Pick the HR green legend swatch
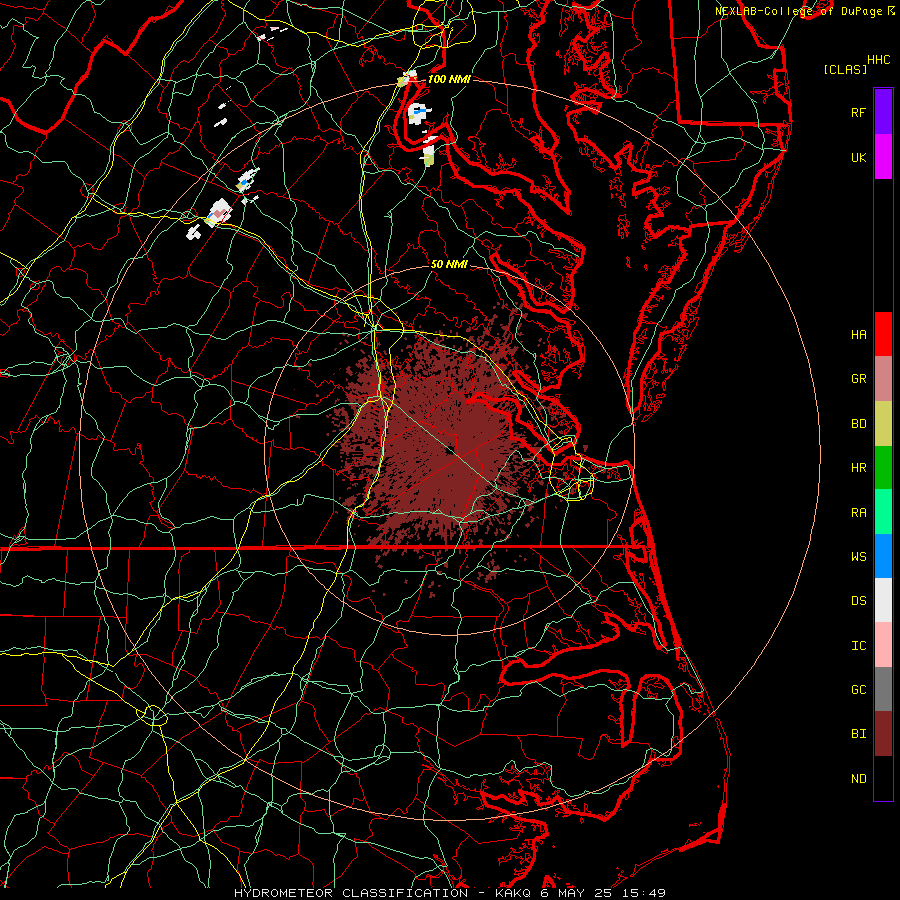 coord(883,468)
